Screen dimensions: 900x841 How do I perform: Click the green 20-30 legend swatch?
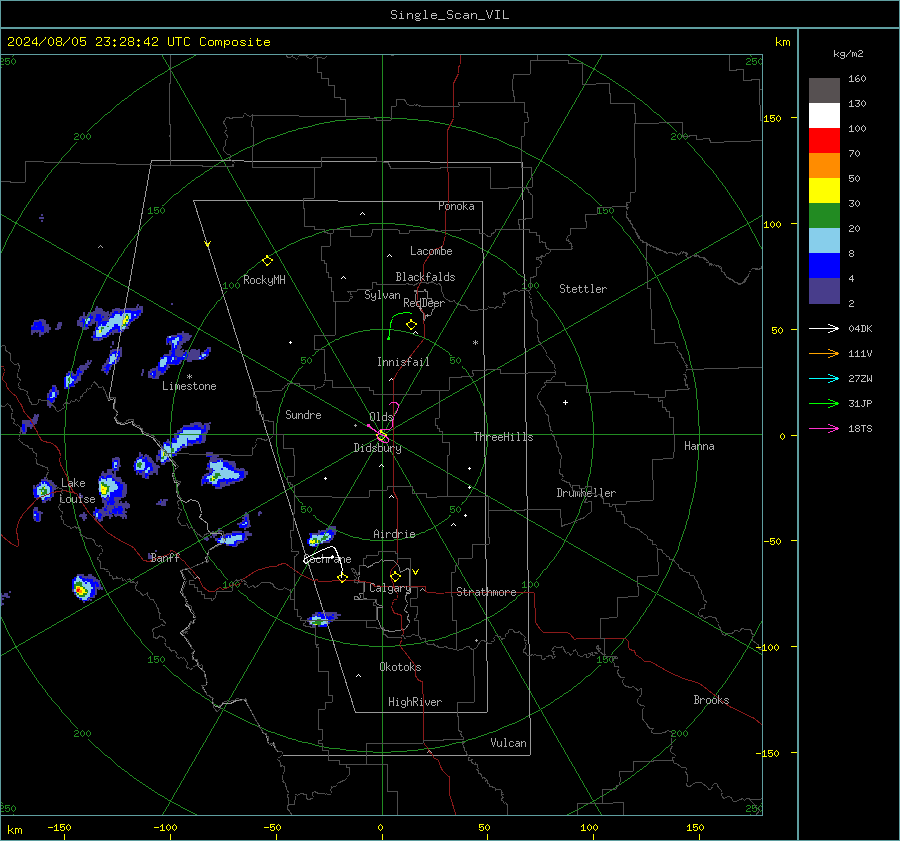824,215
